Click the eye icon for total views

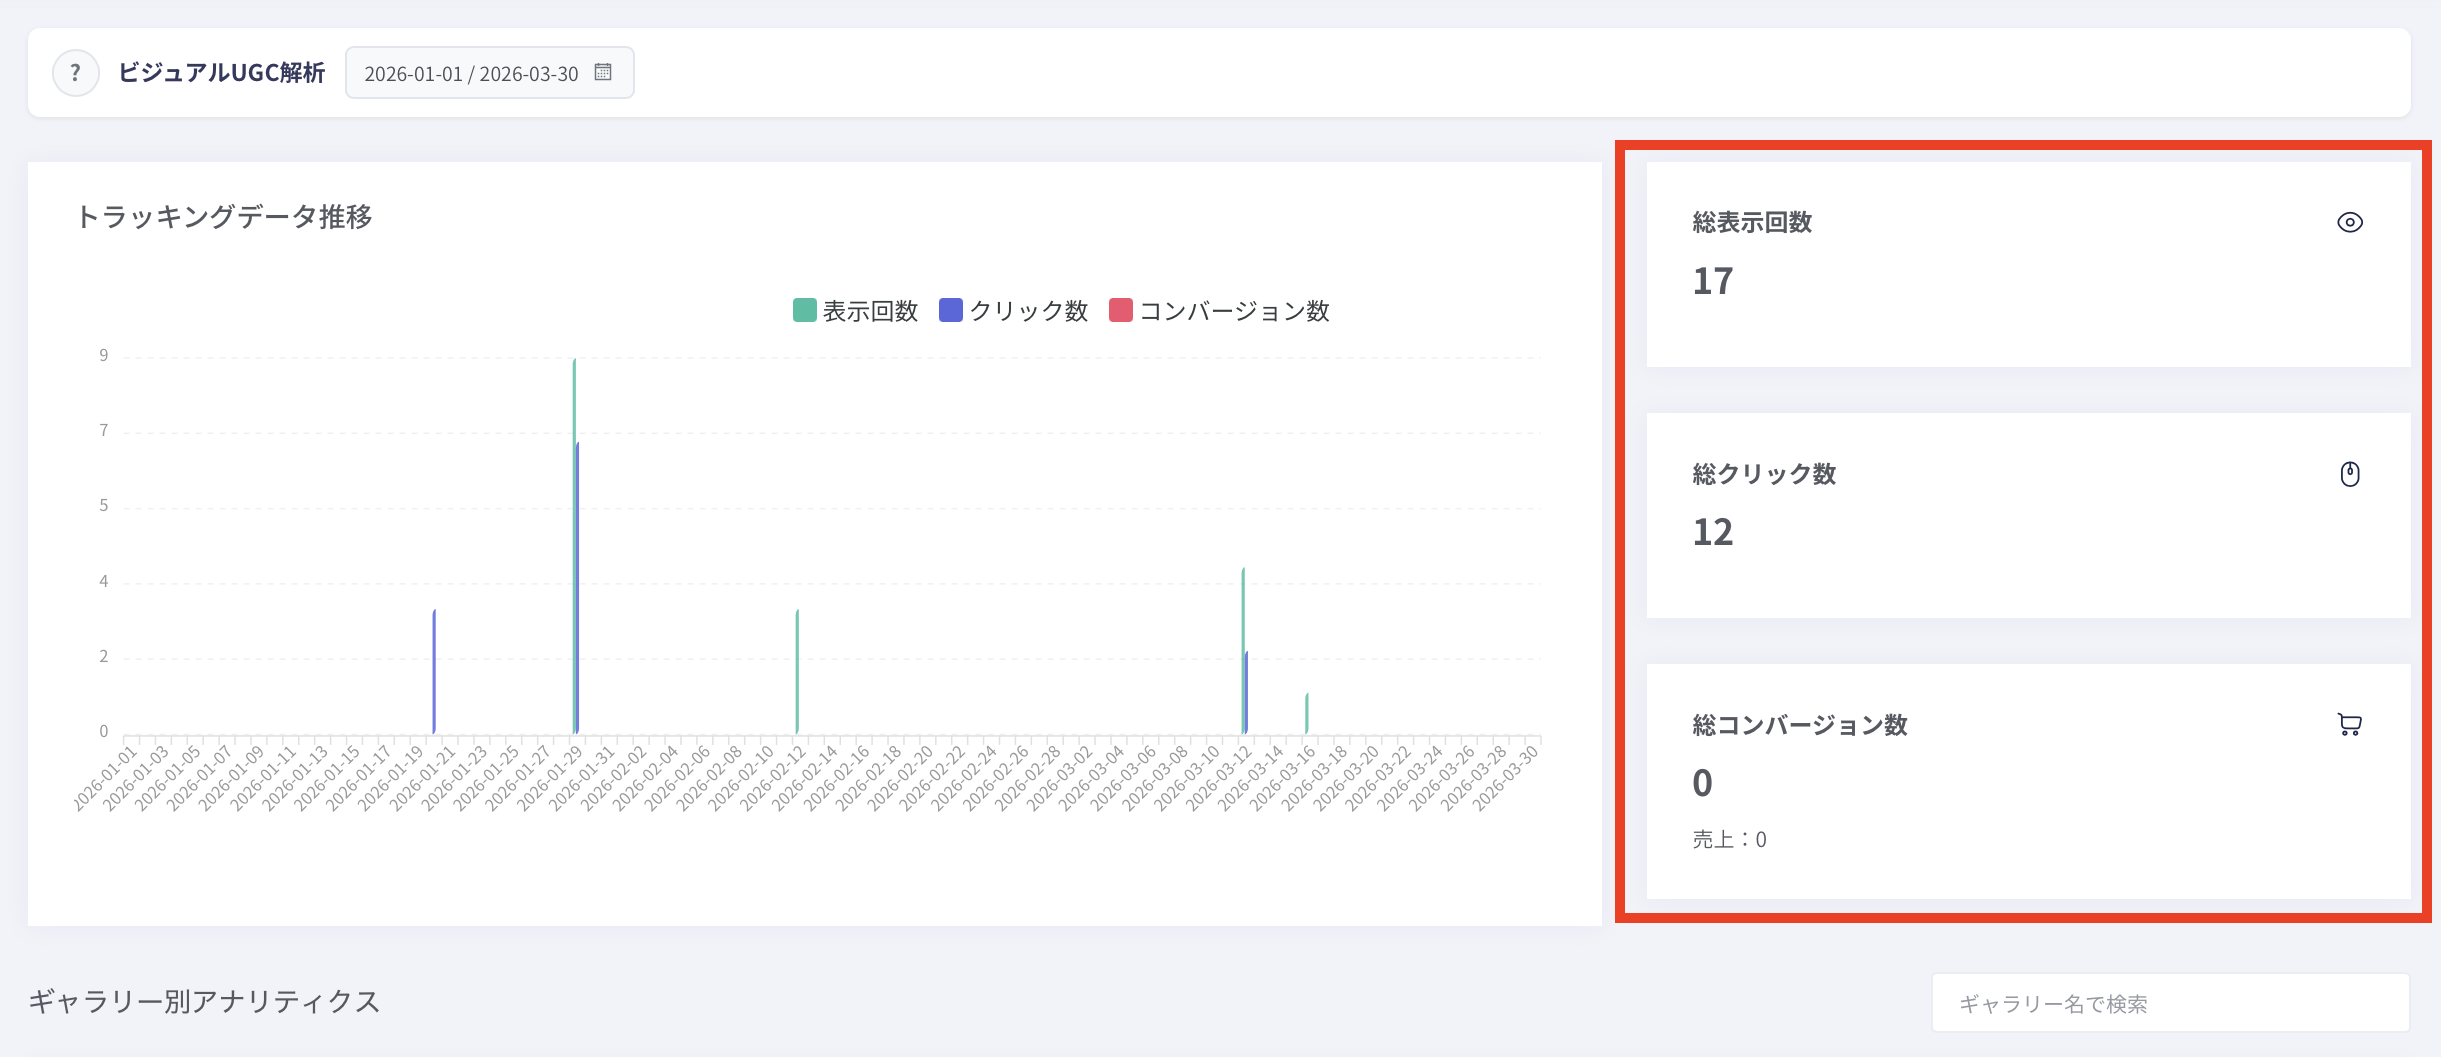pos(2349,222)
